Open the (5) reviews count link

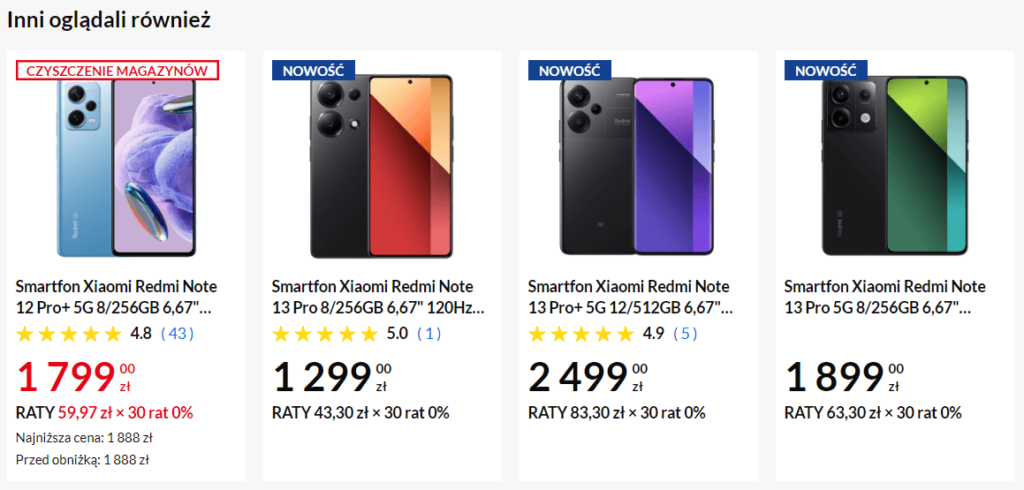pyautogui.click(x=685, y=334)
